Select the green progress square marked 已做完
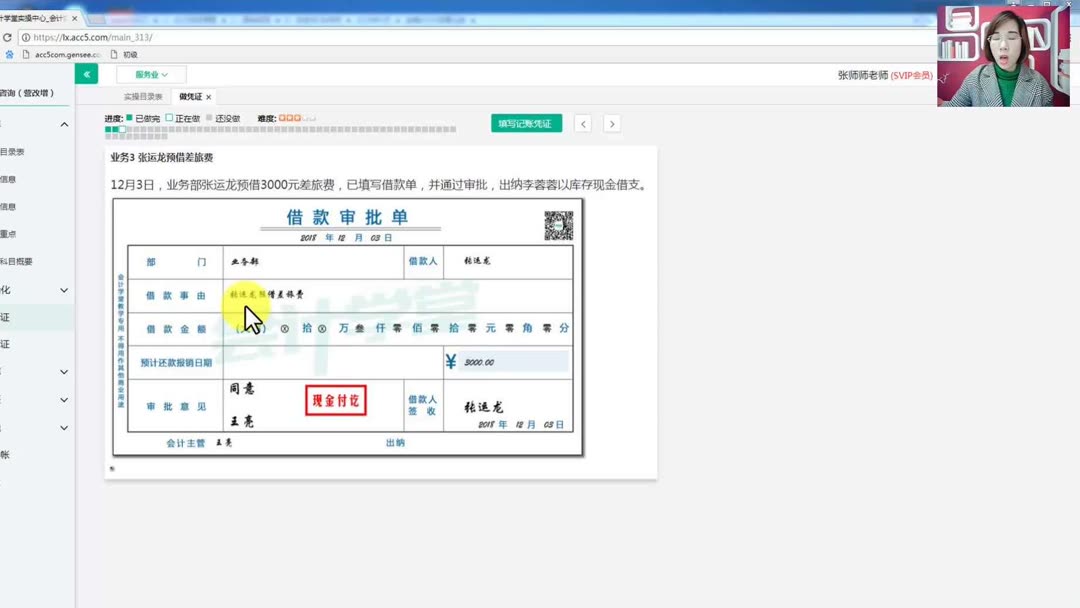This screenshot has height=608, width=1080. point(128,117)
